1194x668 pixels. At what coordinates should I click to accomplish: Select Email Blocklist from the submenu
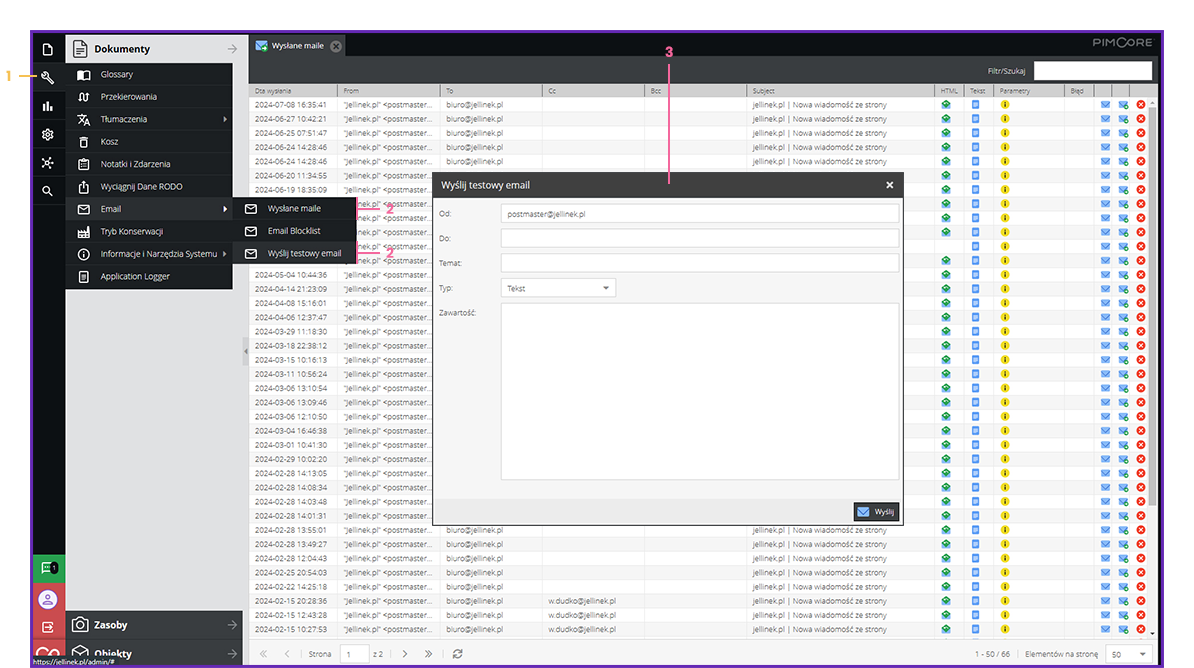pyautogui.click(x=294, y=231)
